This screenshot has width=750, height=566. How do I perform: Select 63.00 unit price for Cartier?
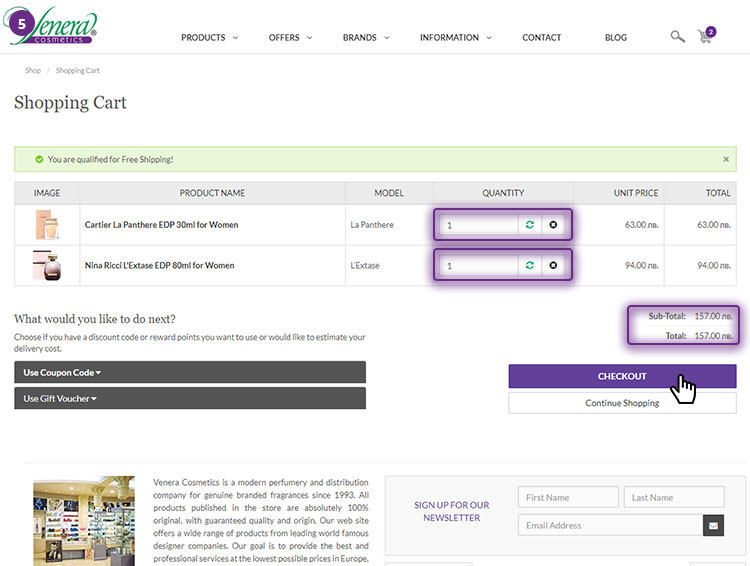coord(641,224)
